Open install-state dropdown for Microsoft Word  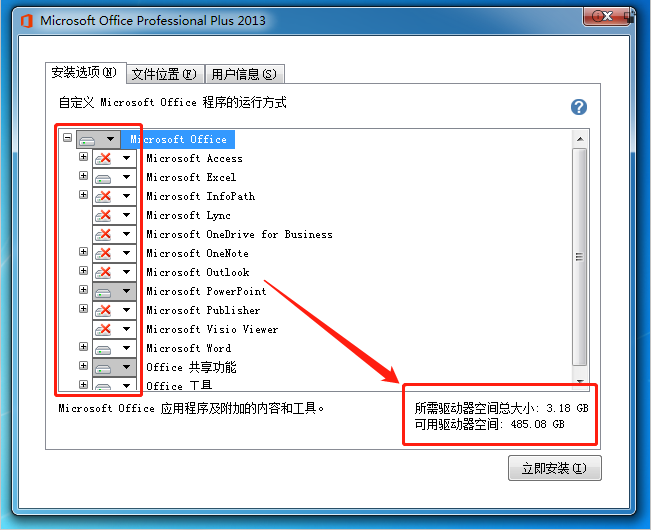pos(115,348)
